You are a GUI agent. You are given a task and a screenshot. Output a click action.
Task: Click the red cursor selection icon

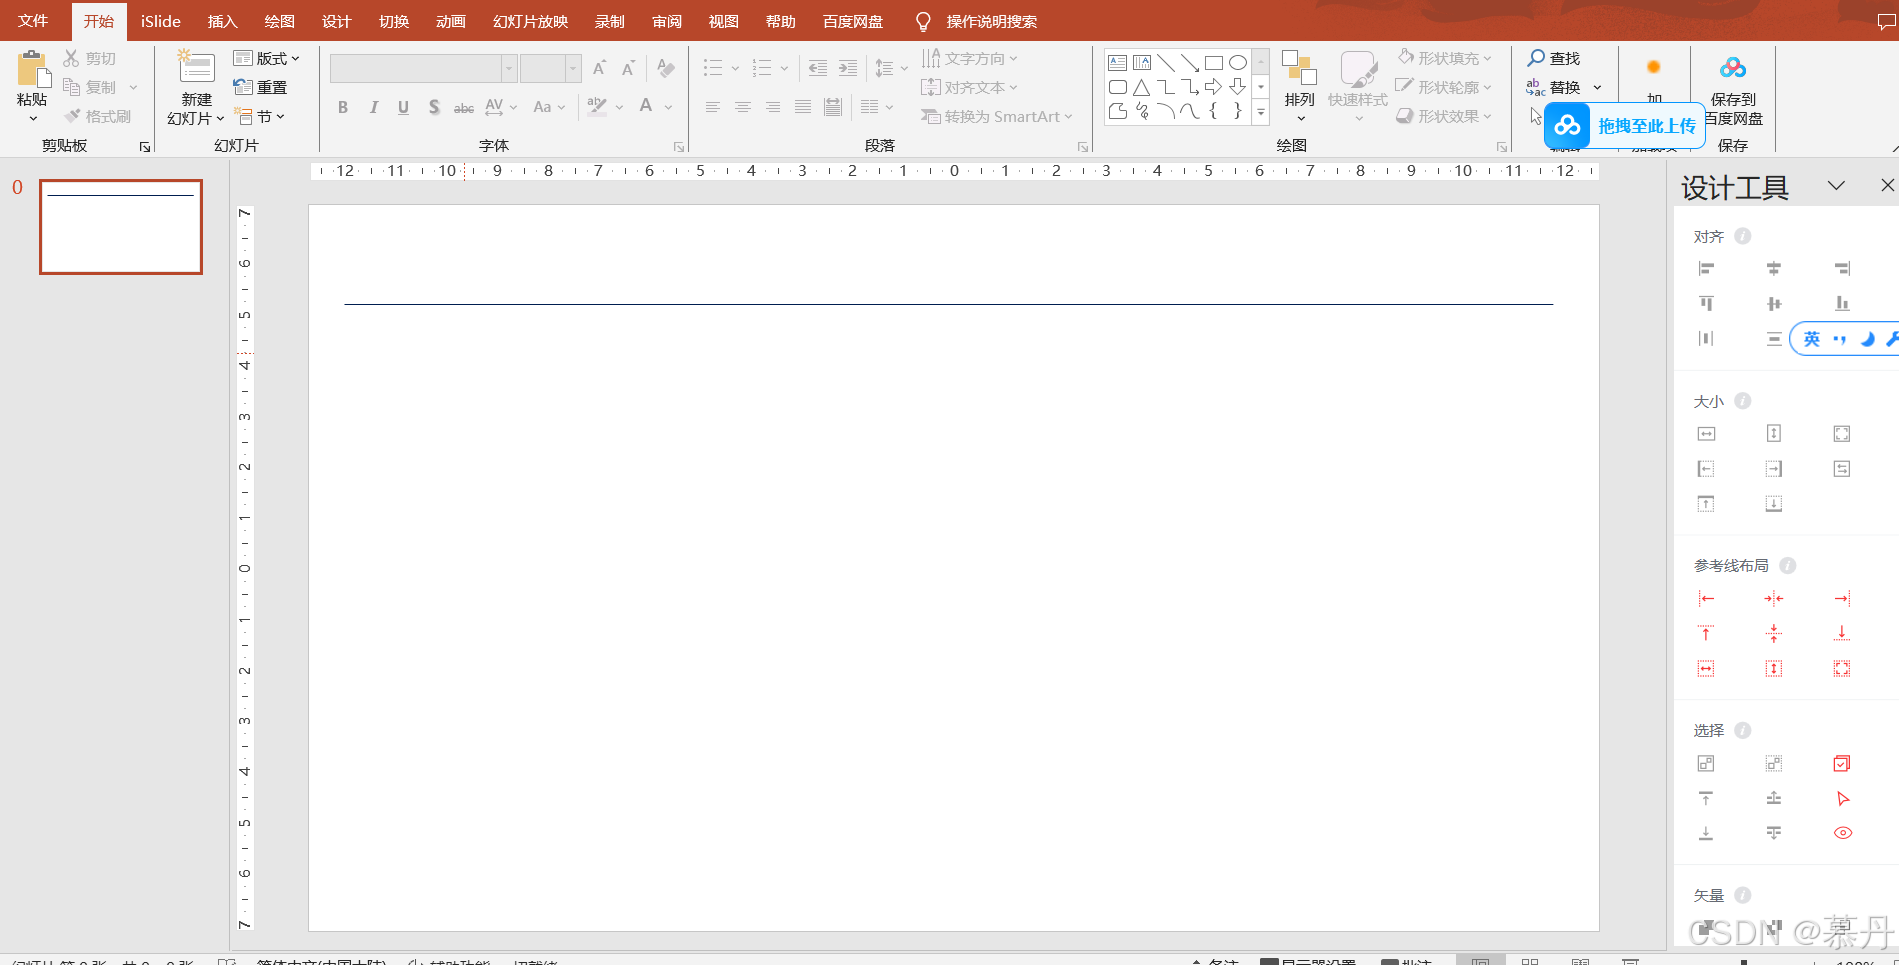[x=1842, y=798]
